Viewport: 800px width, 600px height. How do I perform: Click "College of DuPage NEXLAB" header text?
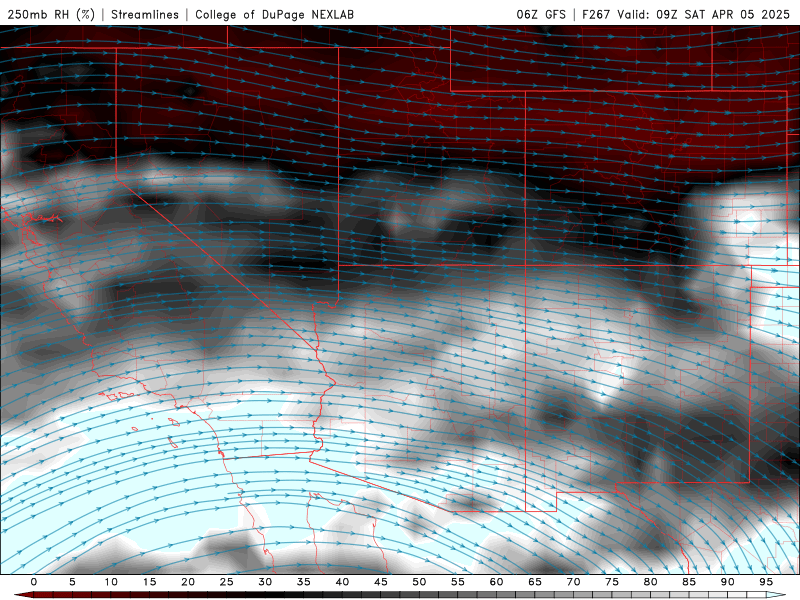point(274,14)
